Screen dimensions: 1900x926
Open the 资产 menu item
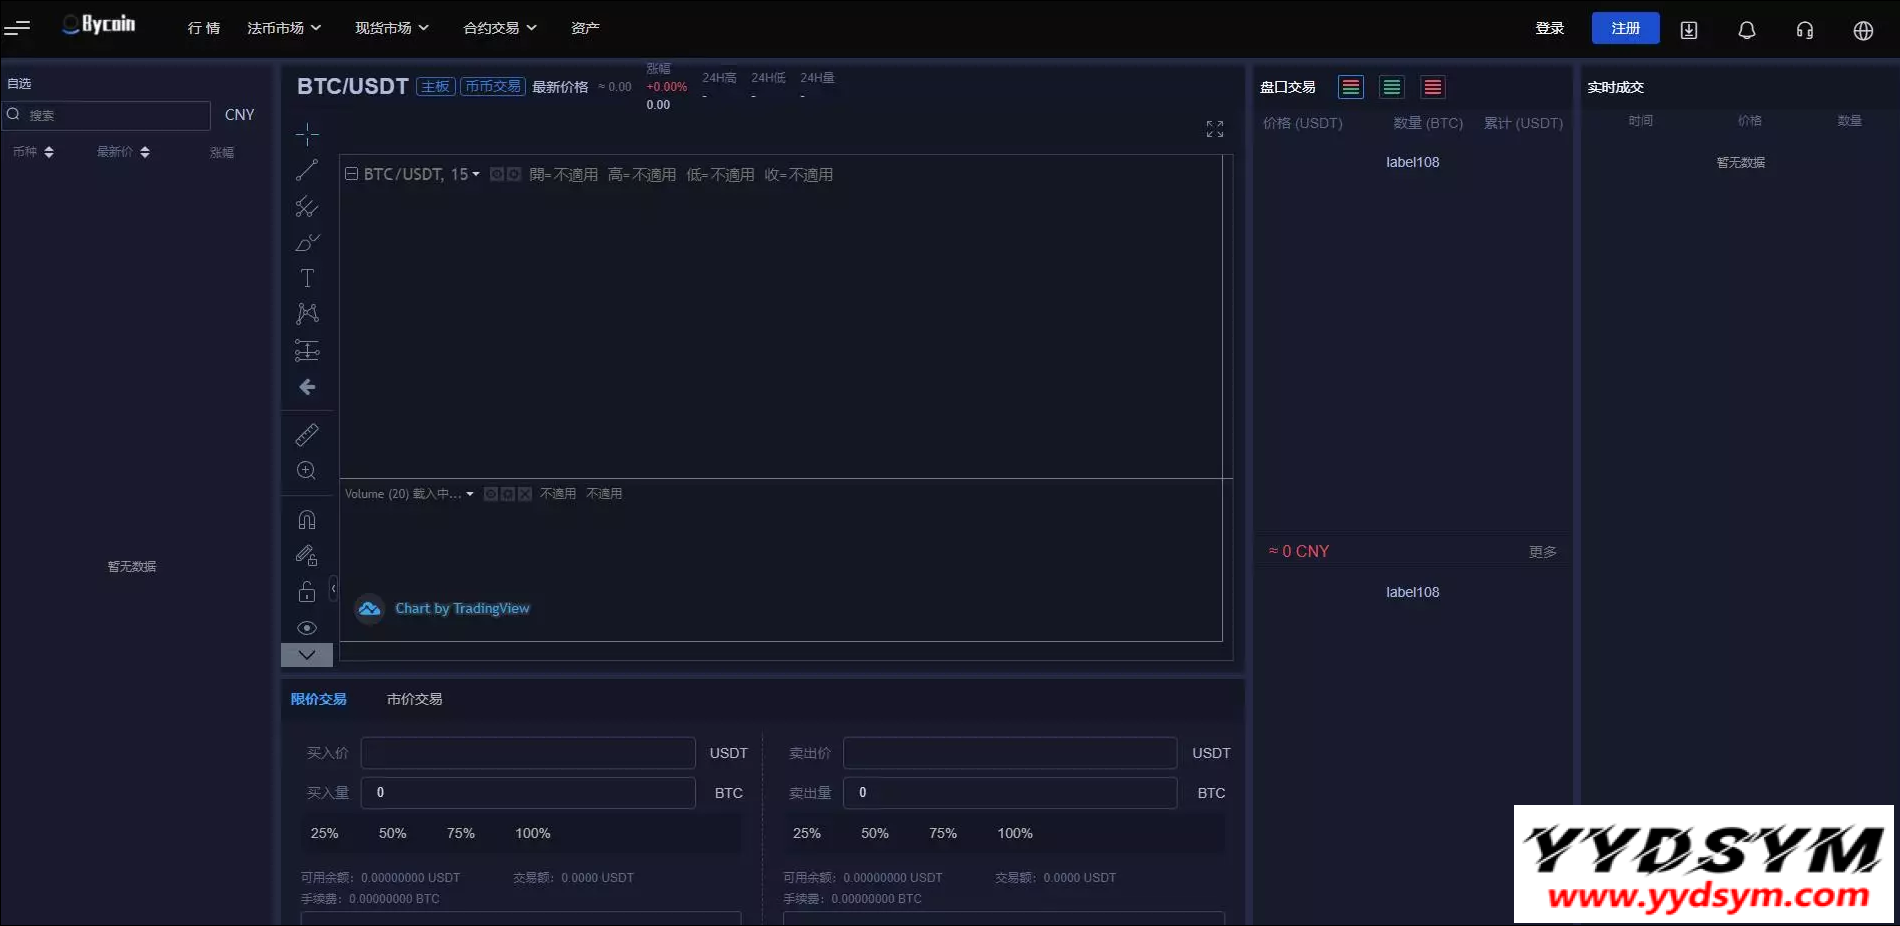[x=585, y=28]
